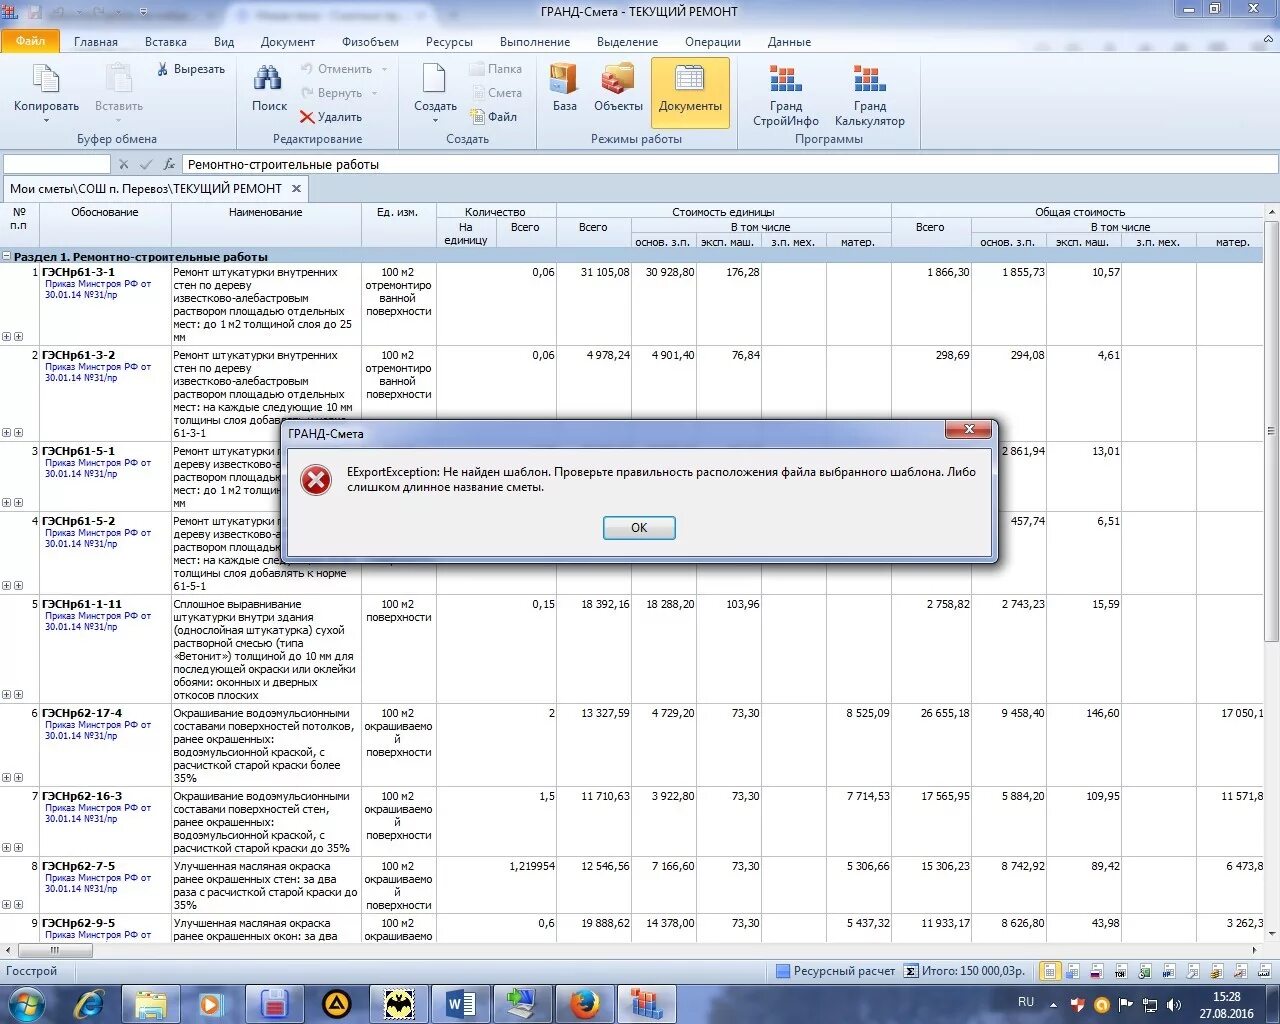Toggle the НР status bar icon
The height and width of the screenshot is (1024, 1280).
point(1169,971)
